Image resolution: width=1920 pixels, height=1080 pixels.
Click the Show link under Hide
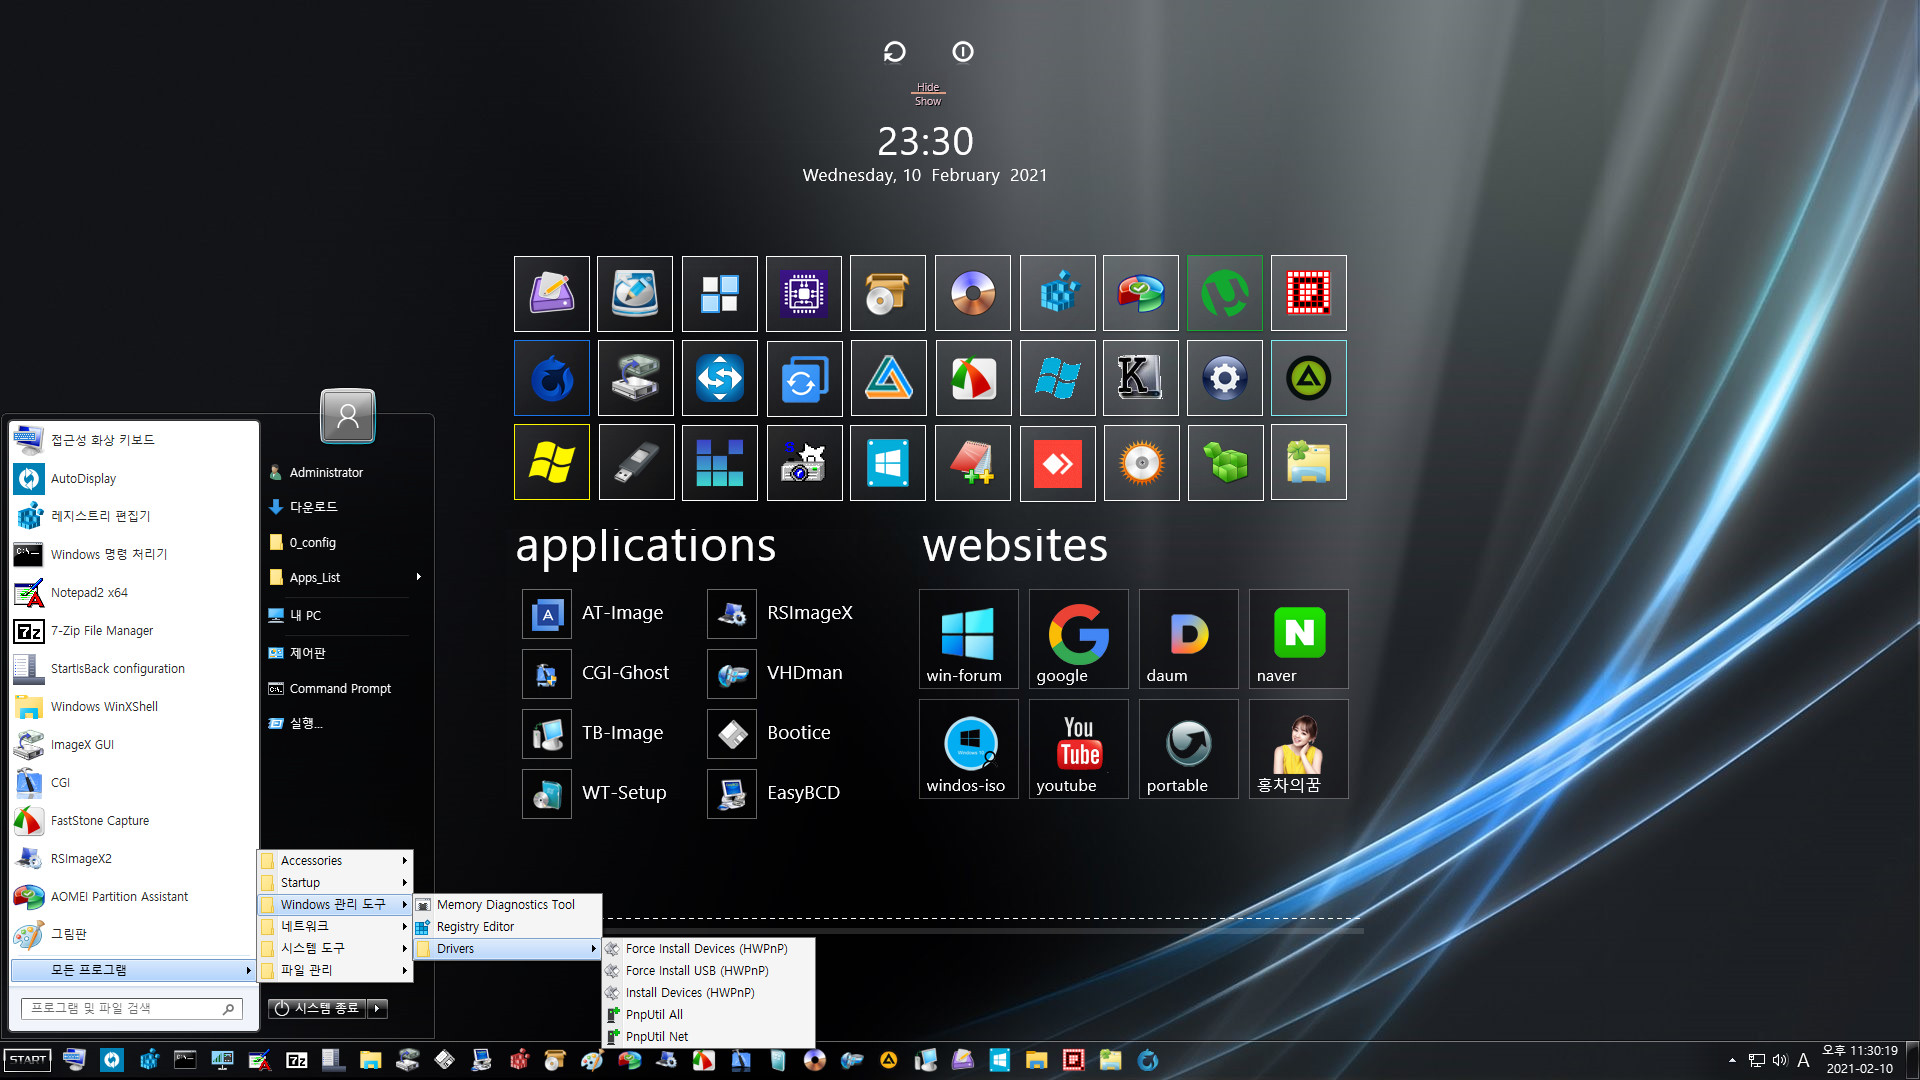[928, 101]
